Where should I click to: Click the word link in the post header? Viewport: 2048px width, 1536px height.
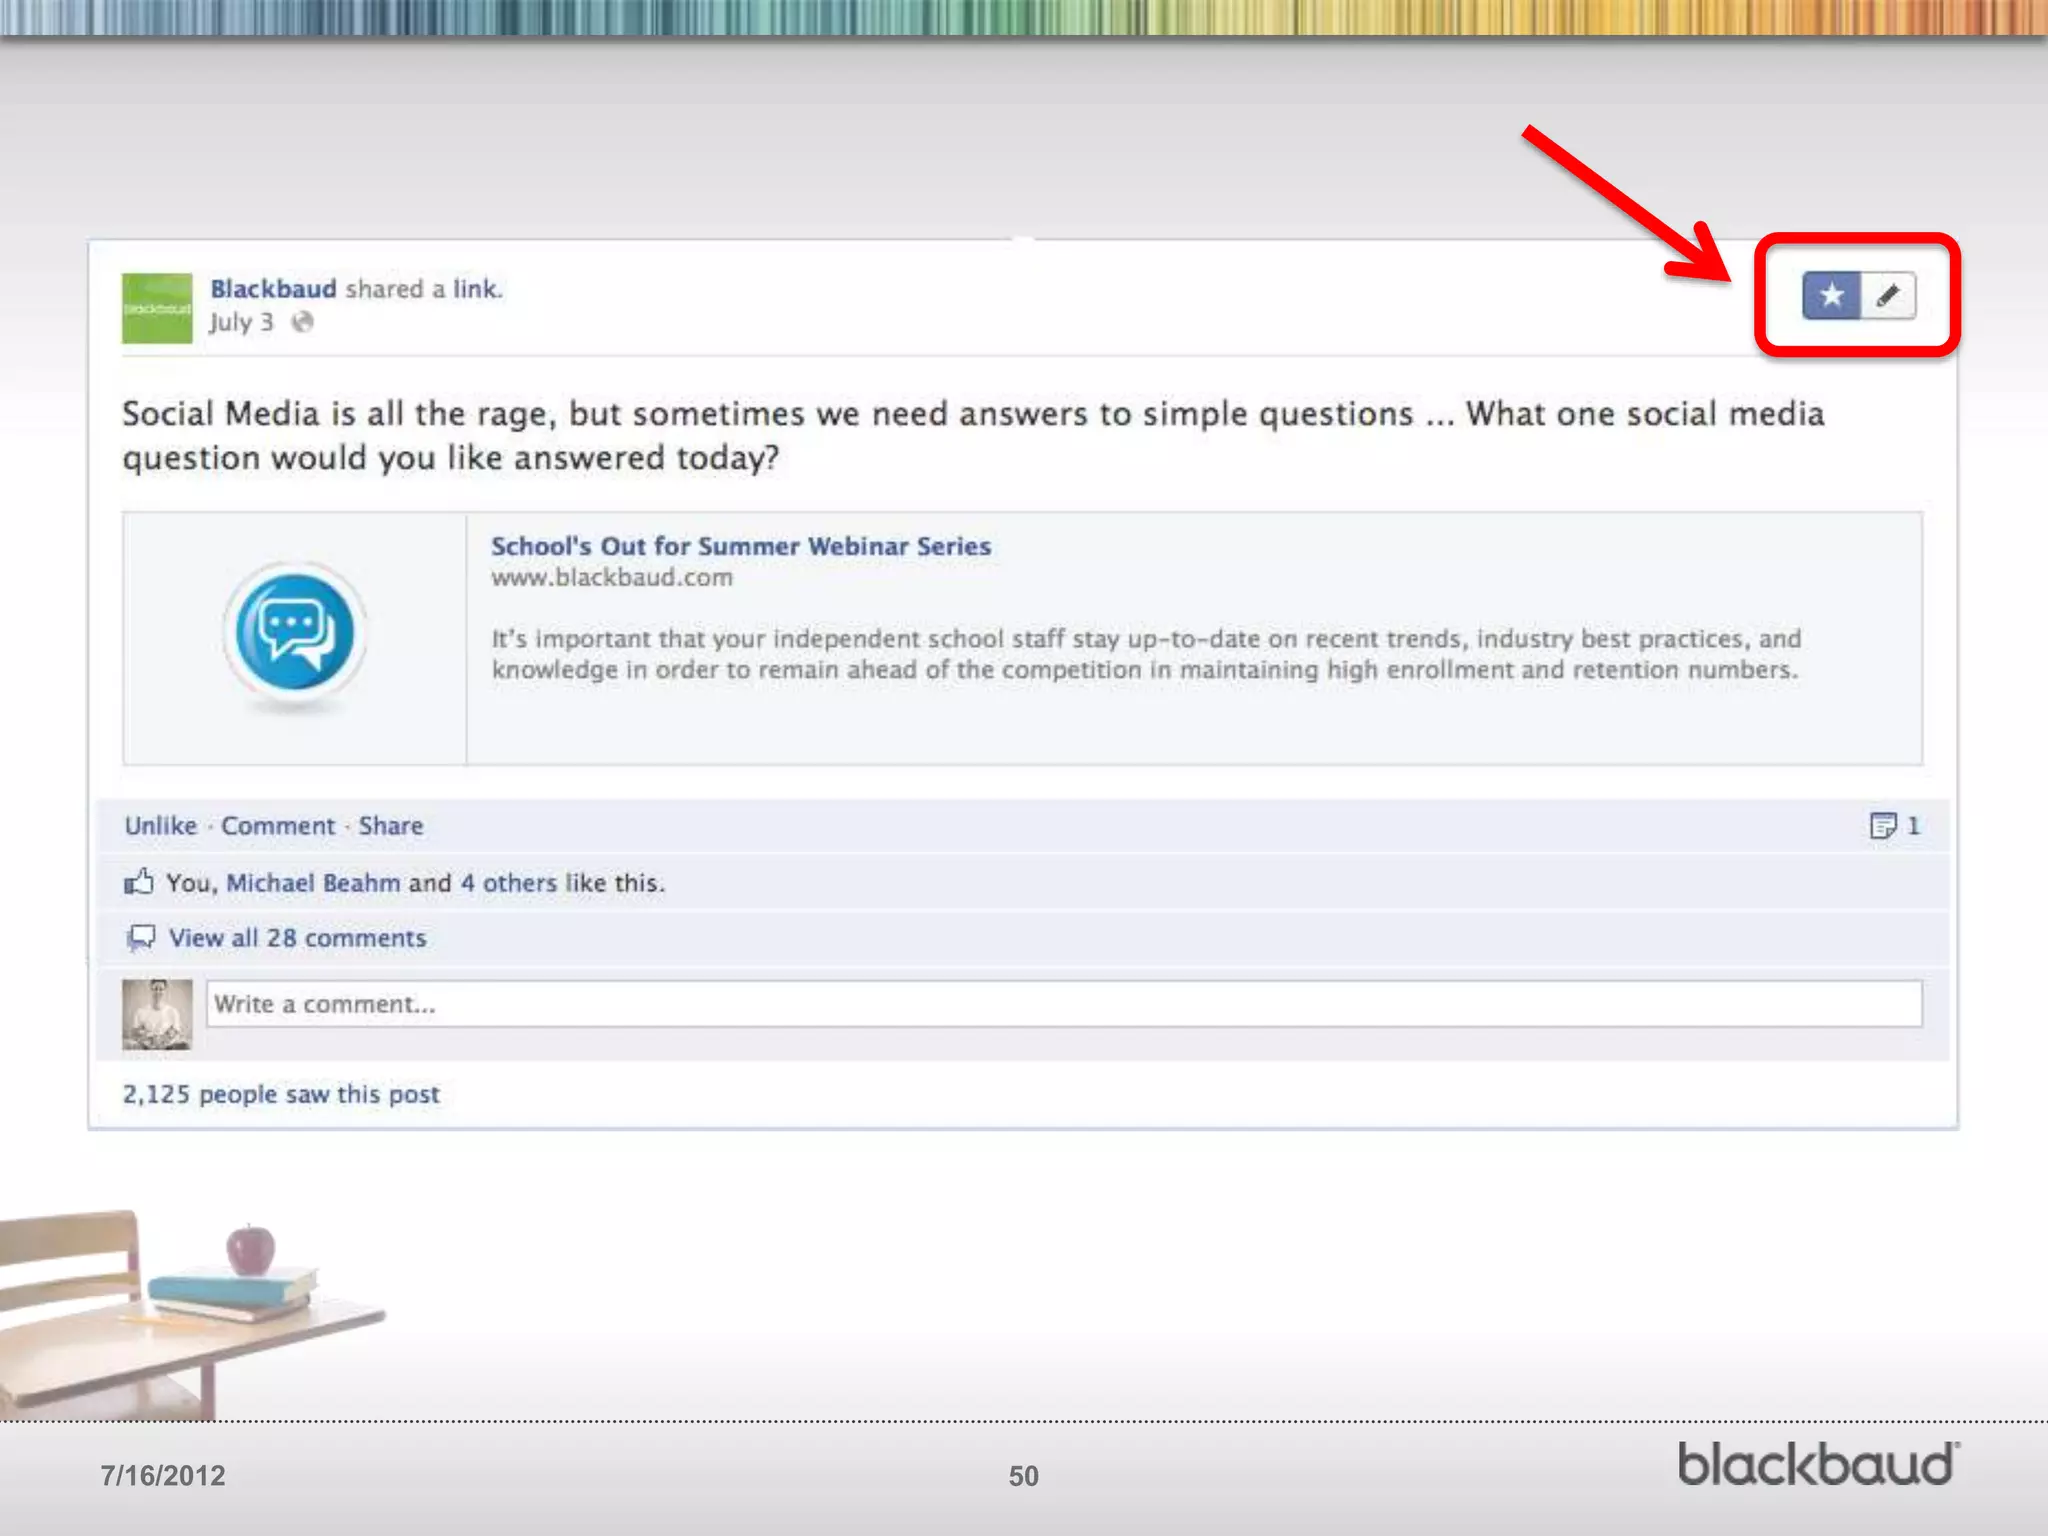click(476, 289)
